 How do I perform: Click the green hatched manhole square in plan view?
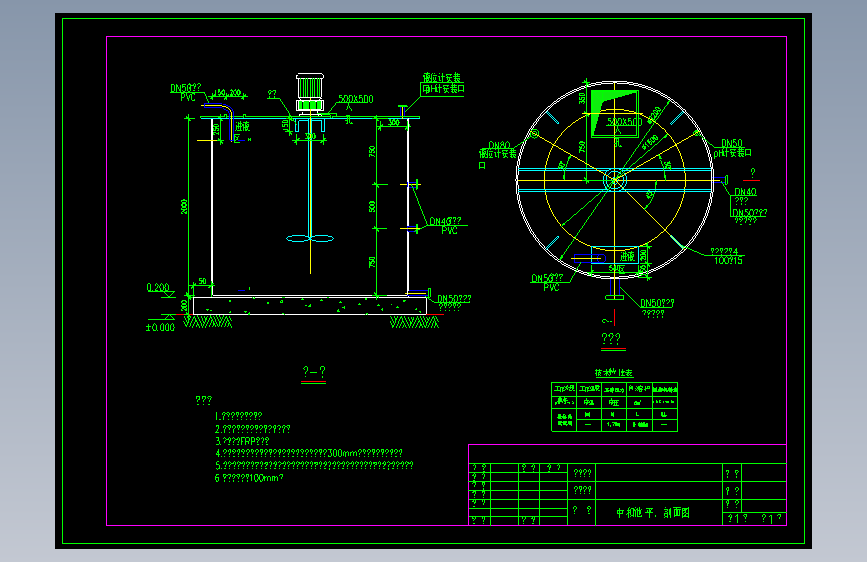pos(615,114)
